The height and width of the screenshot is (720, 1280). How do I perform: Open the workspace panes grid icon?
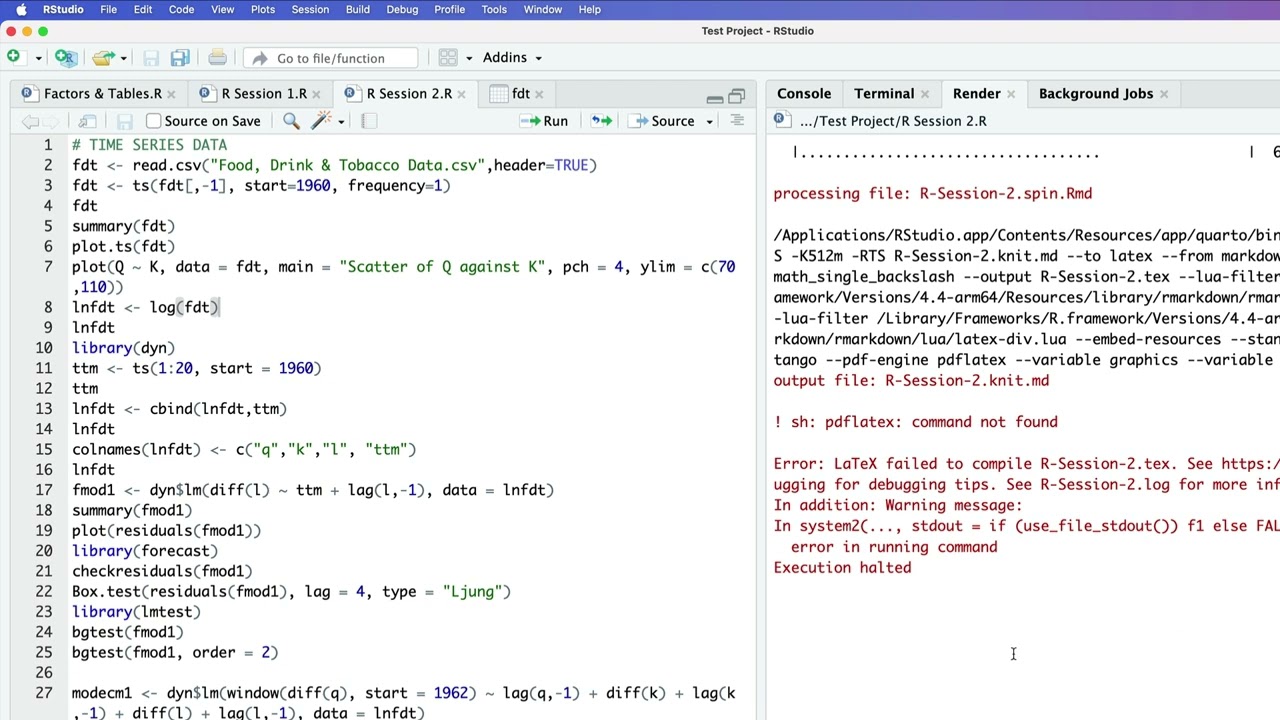[448, 58]
